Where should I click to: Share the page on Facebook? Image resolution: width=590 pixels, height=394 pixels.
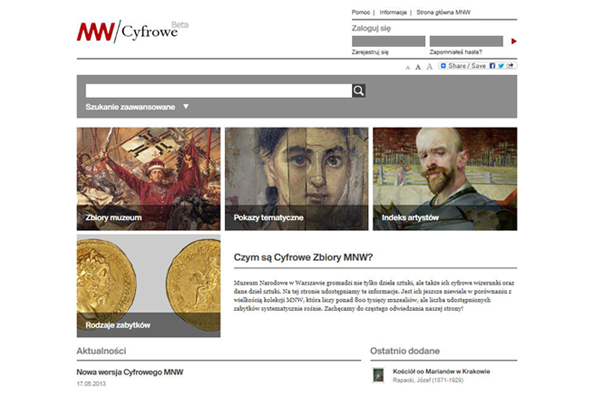pyautogui.click(x=492, y=66)
